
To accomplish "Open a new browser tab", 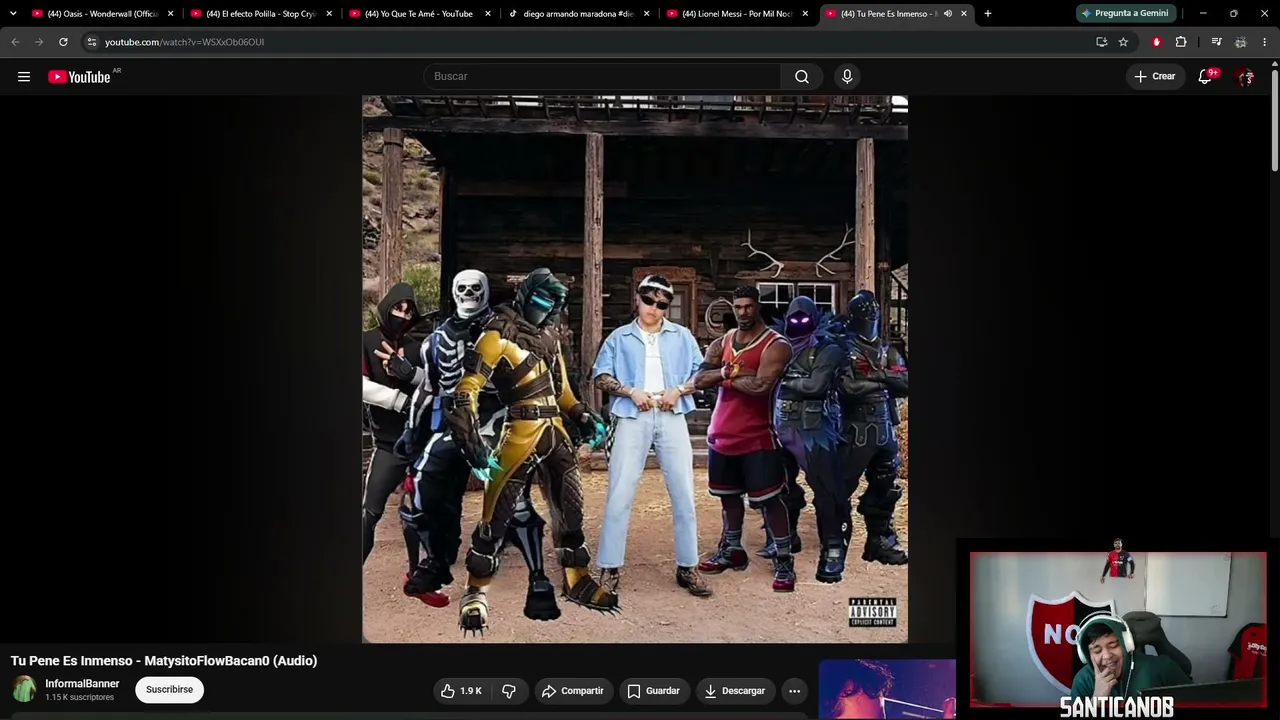I will [988, 14].
